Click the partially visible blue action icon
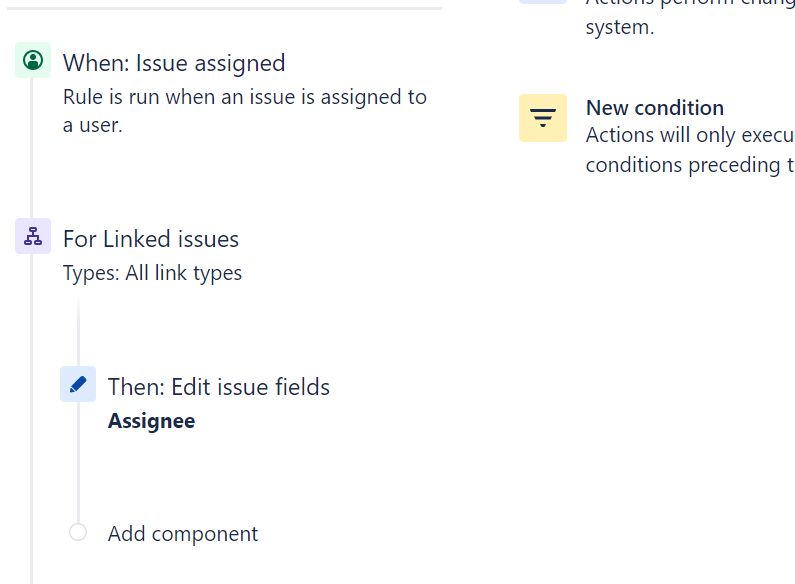795x584 pixels. 543,2
